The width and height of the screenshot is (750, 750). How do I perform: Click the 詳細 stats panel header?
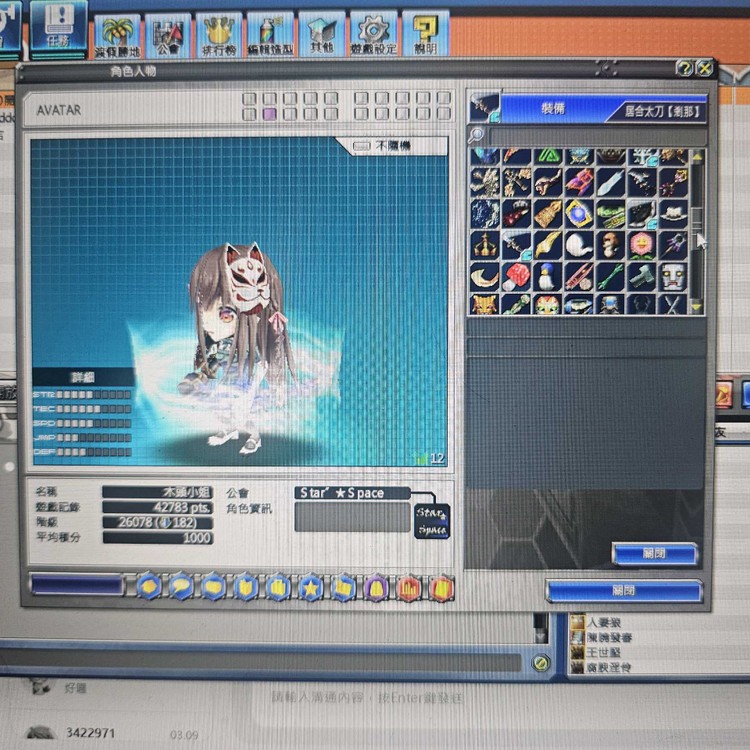click(x=83, y=377)
